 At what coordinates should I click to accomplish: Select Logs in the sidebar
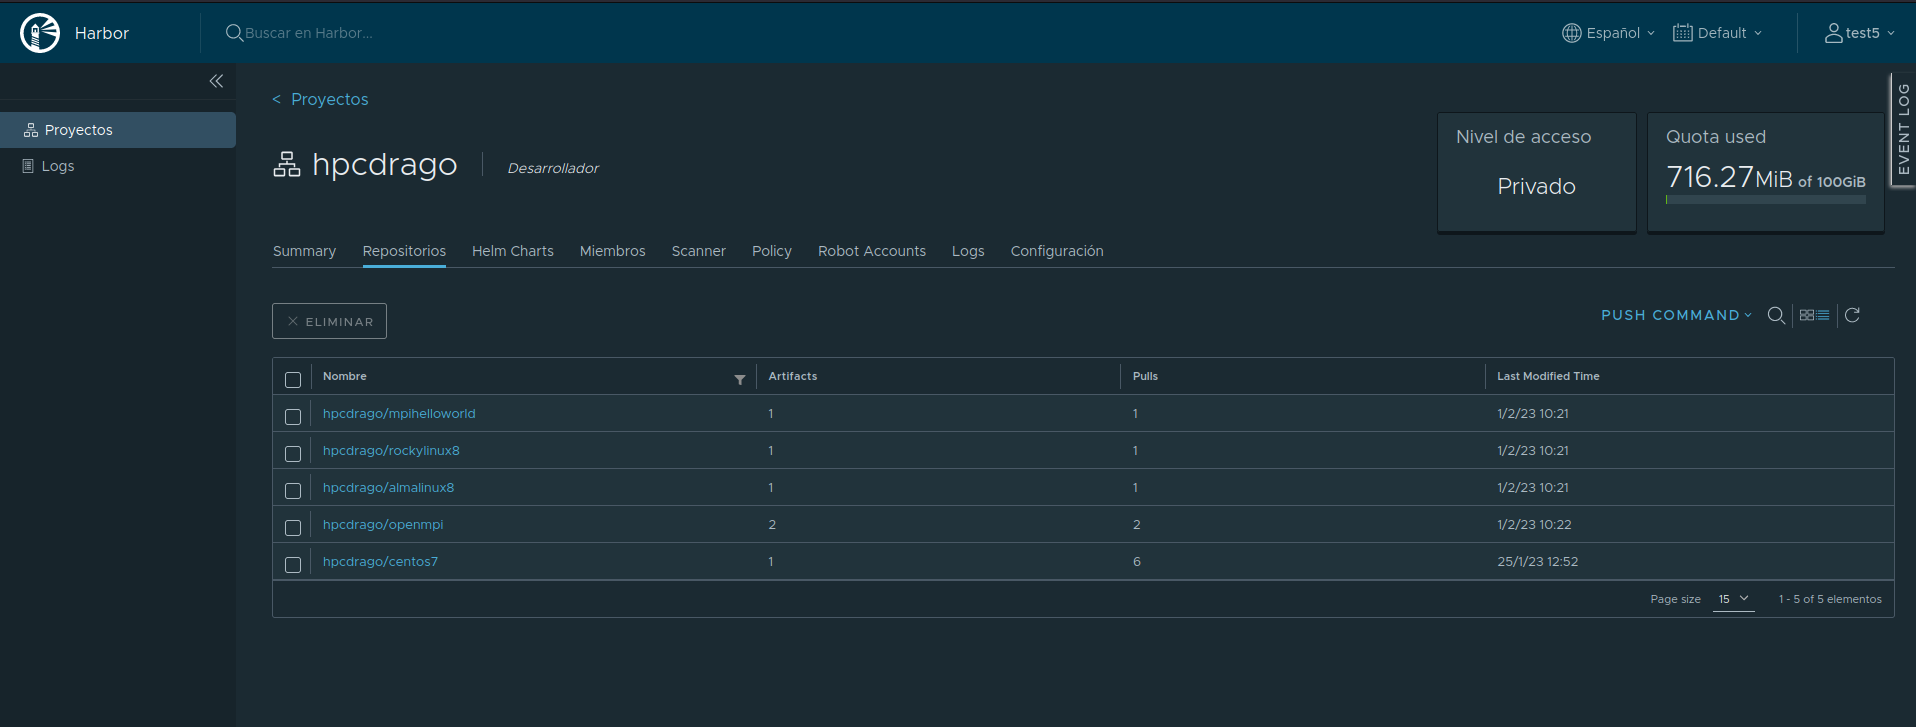(x=118, y=166)
